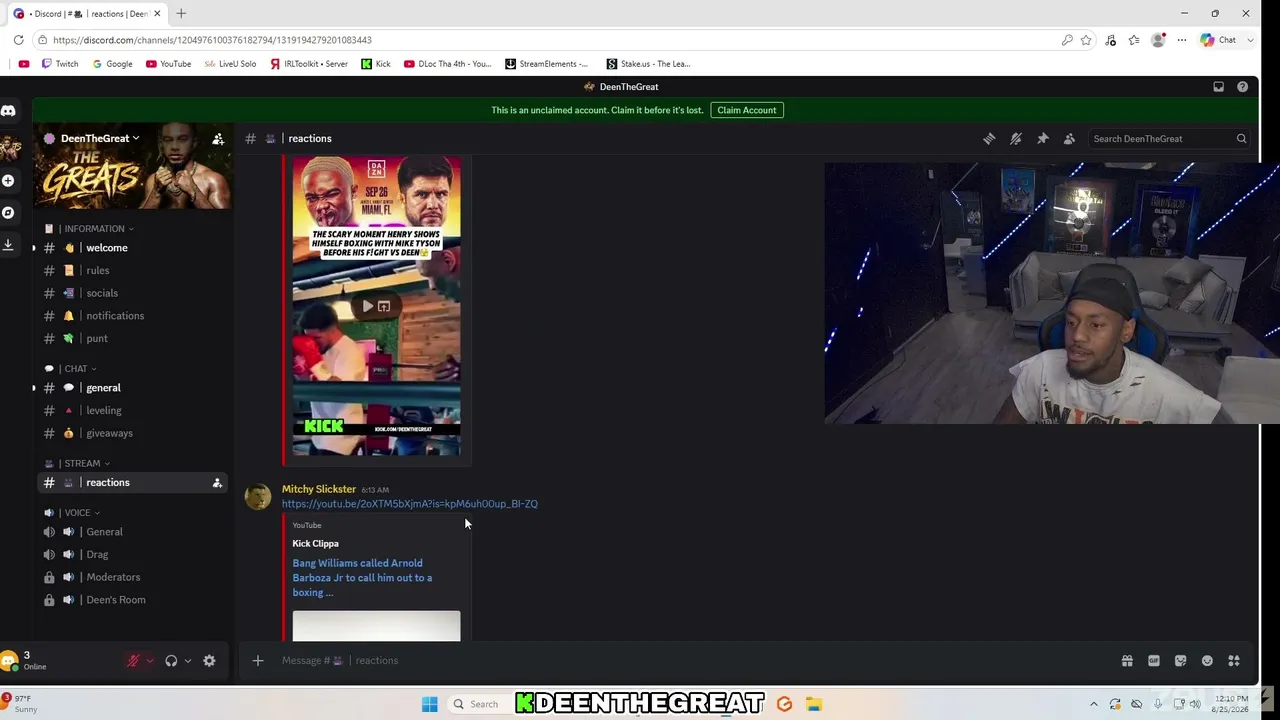The height and width of the screenshot is (720, 1280).
Task: Click the create invite icon on reactions channel
Action: coord(217,483)
